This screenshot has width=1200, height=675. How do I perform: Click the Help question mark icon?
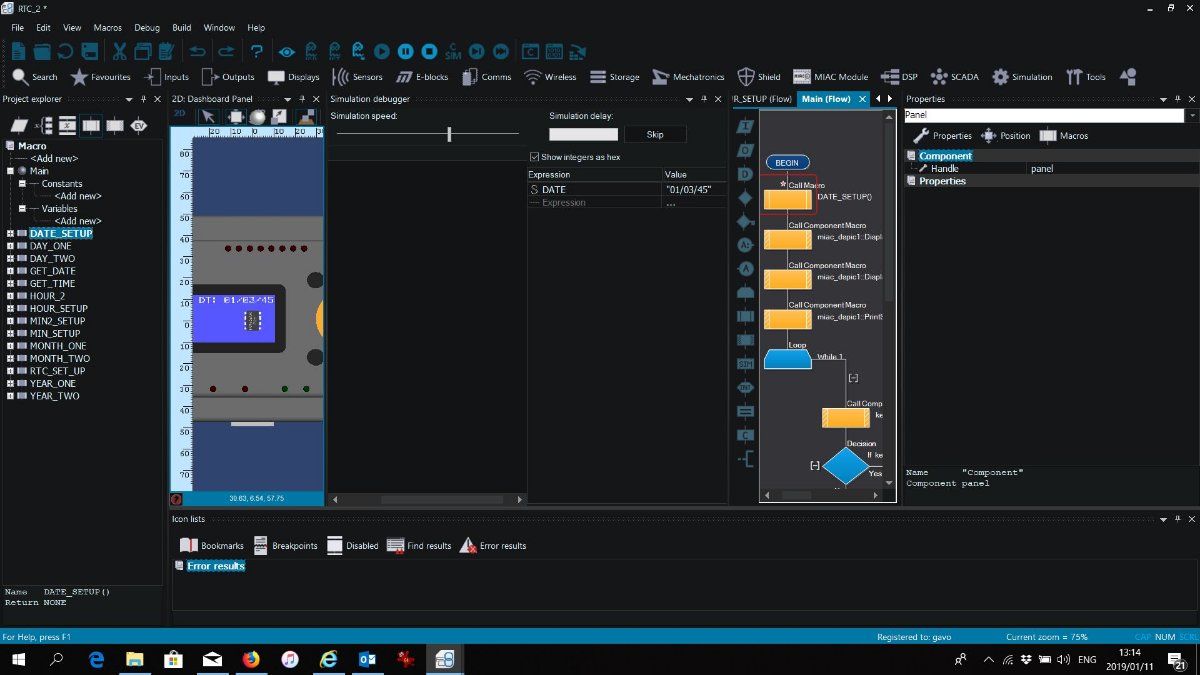coord(257,51)
